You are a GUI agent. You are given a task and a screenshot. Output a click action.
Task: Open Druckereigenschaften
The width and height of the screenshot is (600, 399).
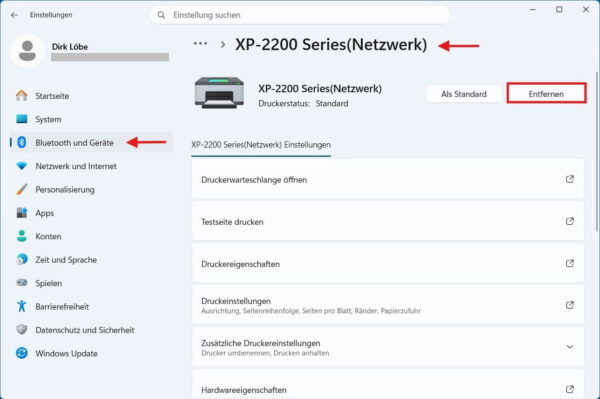tap(388, 264)
